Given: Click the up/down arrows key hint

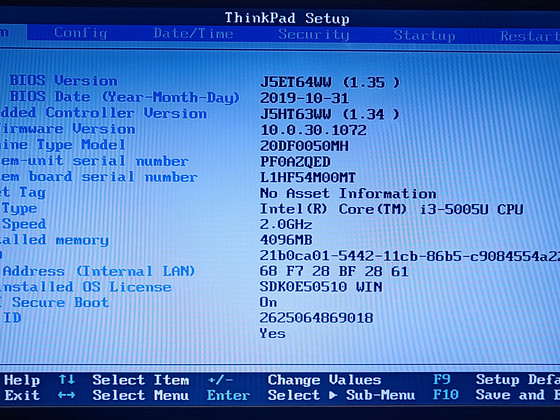Looking at the screenshot, I should click(x=67, y=380).
